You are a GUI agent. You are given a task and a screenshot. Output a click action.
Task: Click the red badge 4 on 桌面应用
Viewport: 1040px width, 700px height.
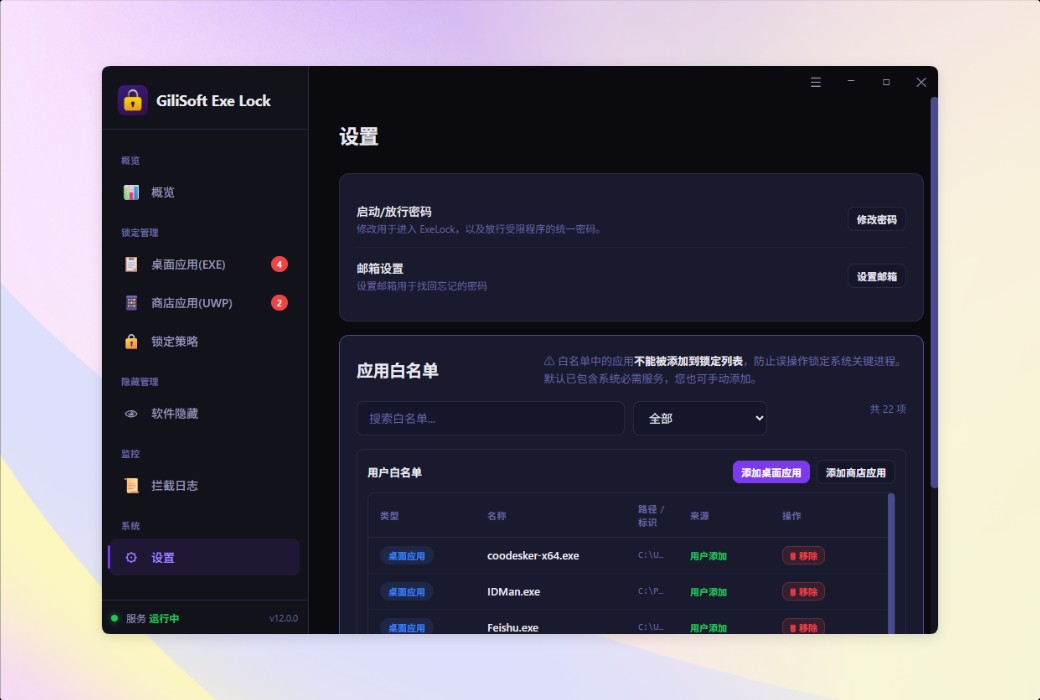pyautogui.click(x=279, y=264)
